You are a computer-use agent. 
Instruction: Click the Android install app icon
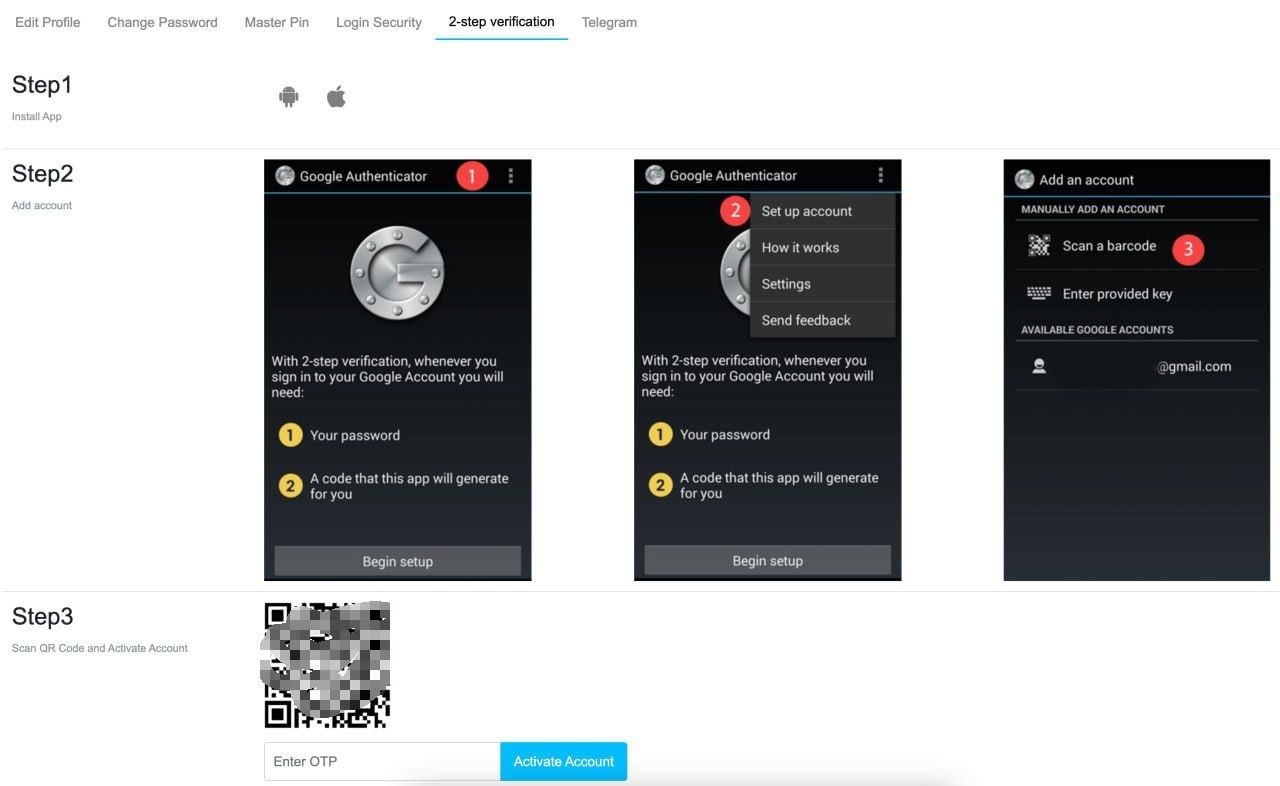pyautogui.click(x=289, y=97)
